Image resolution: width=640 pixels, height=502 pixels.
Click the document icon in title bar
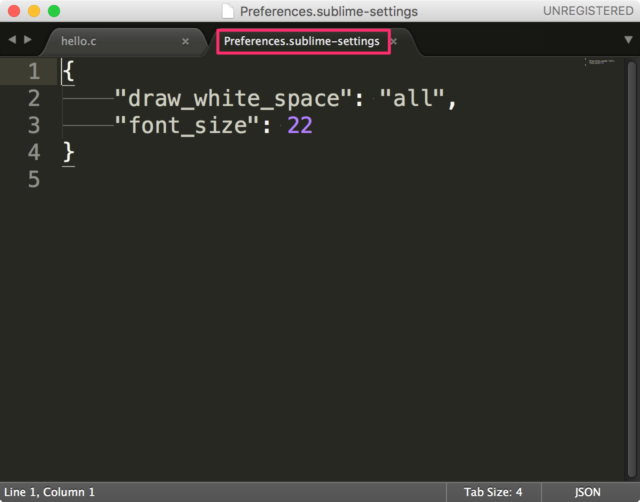click(x=228, y=11)
